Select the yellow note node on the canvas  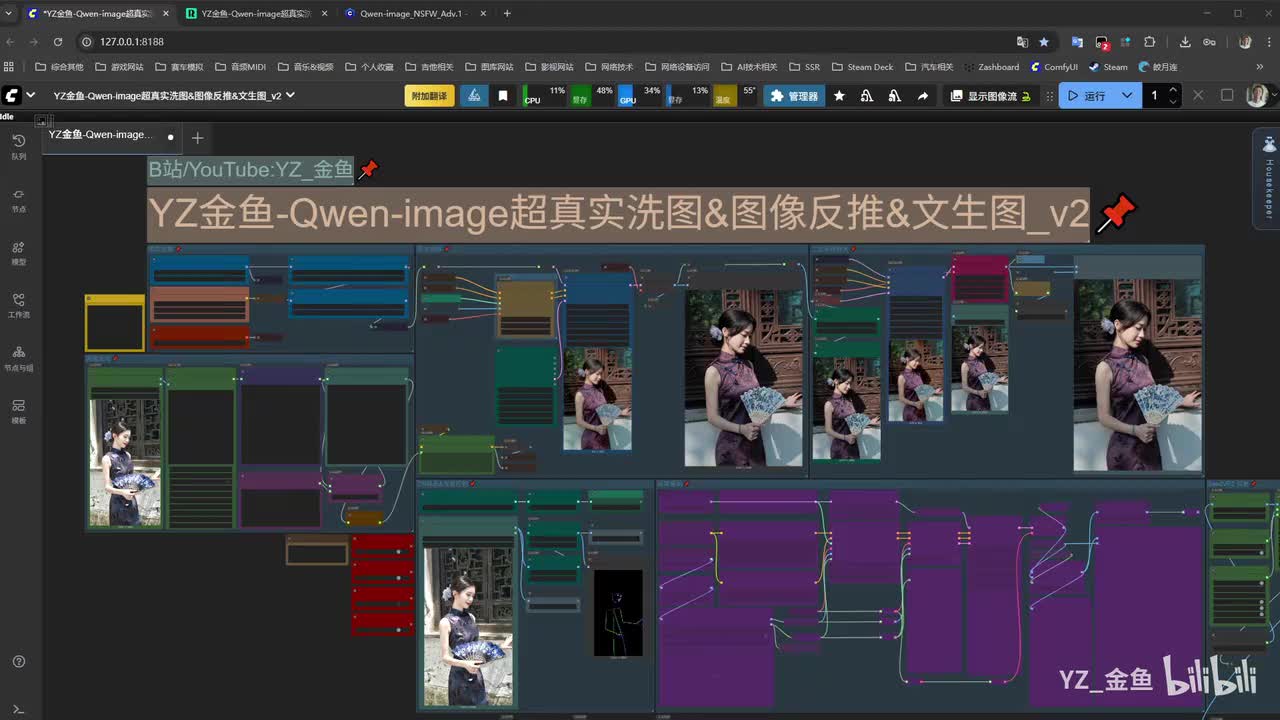(114, 323)
